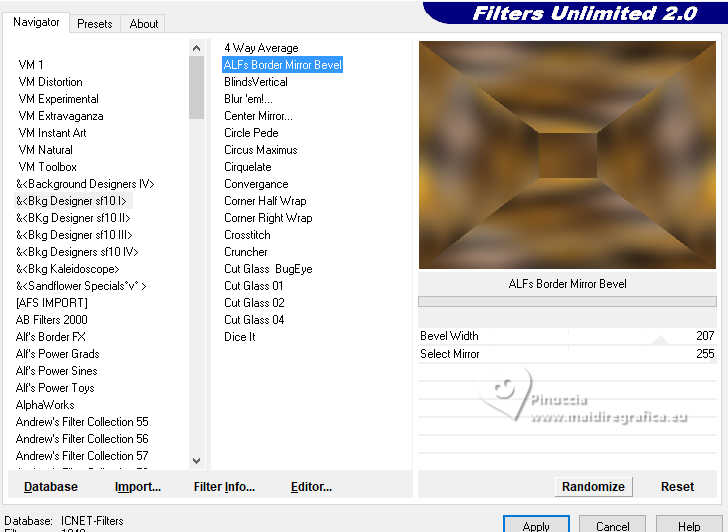Choose ALFs Border Mirror Bevel filter
The height and width of the screenshot is (532, 728).
coord(283,65)
